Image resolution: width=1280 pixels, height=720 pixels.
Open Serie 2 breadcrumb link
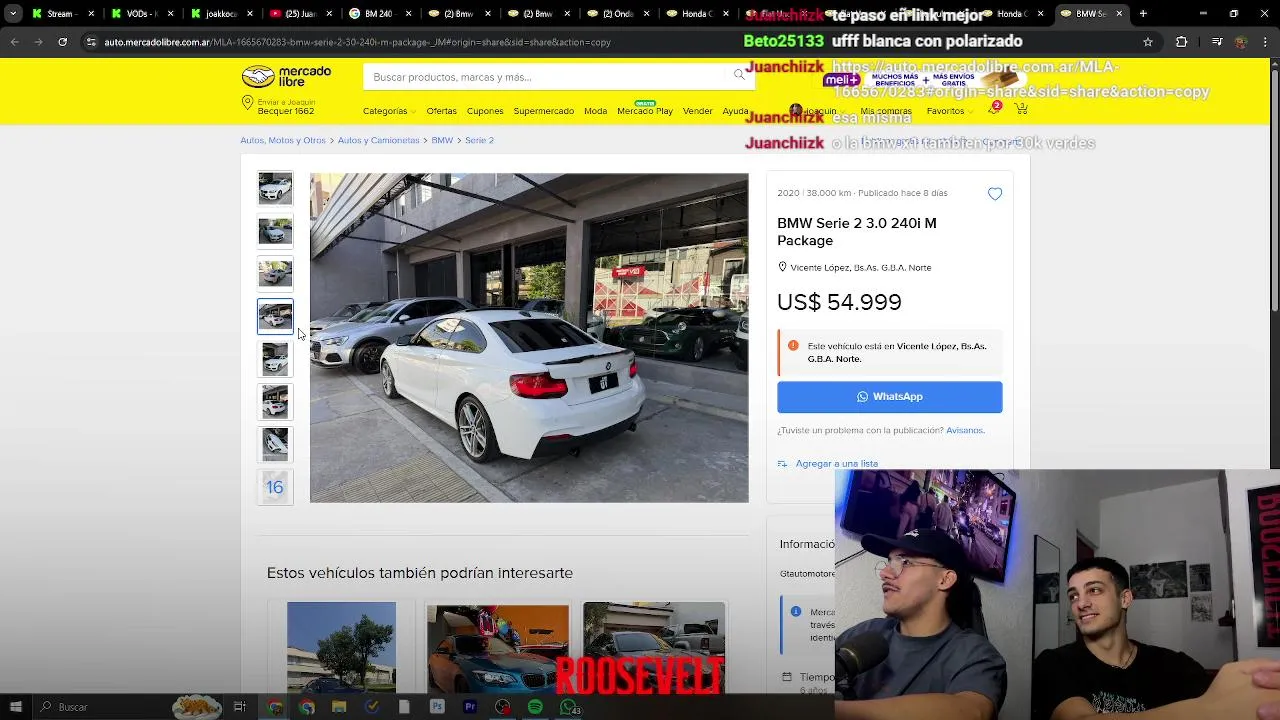[479, 140]
